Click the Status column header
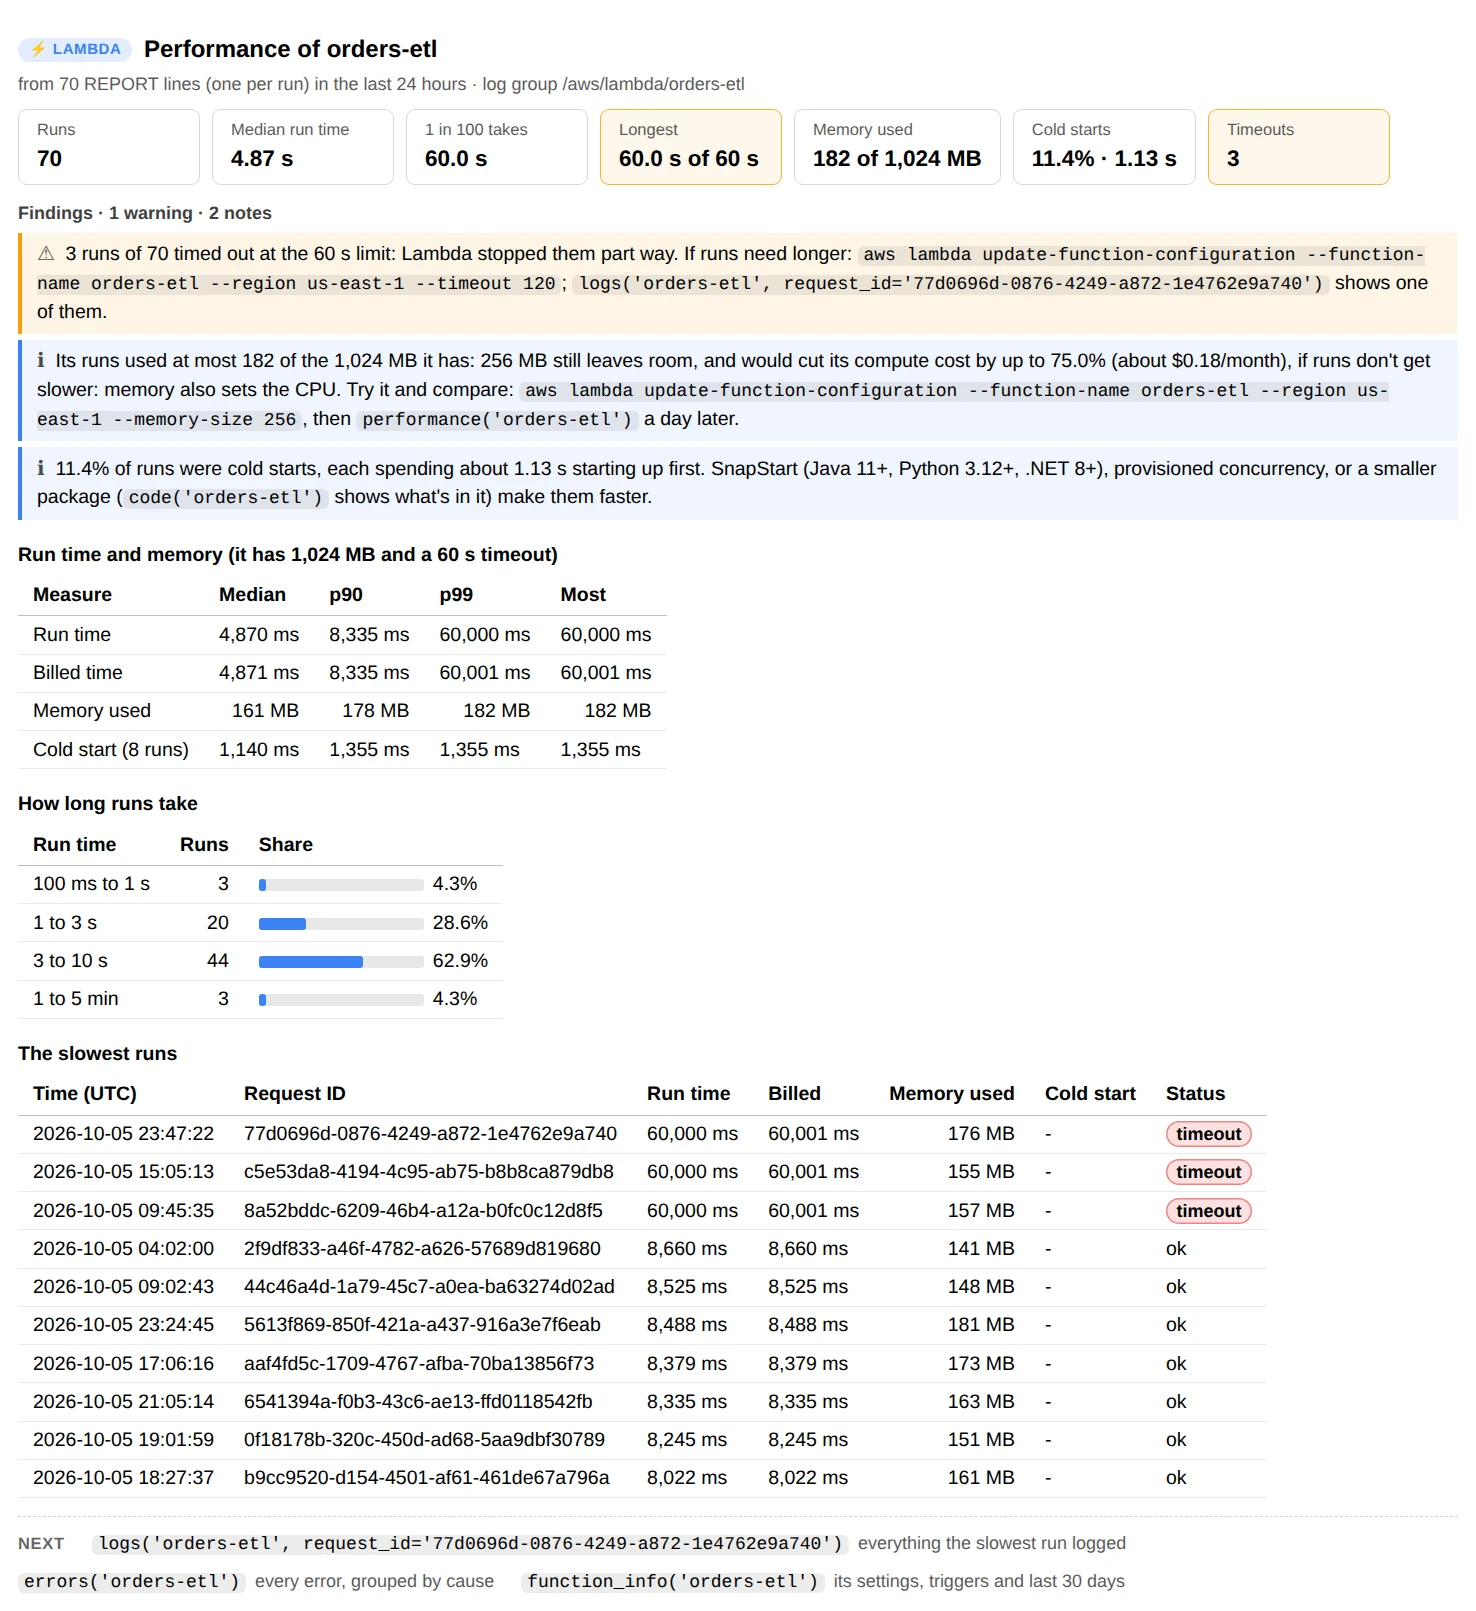Image resolution: width=1476 pixels, height=1611 pixels. (1195, 1094)
